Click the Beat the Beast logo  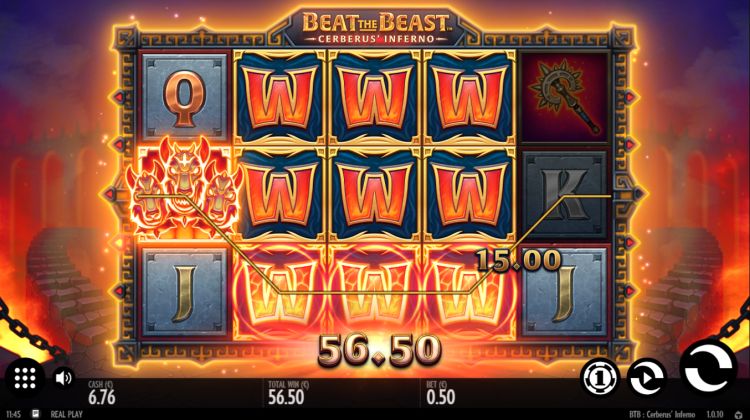click(x=376, y=28)
